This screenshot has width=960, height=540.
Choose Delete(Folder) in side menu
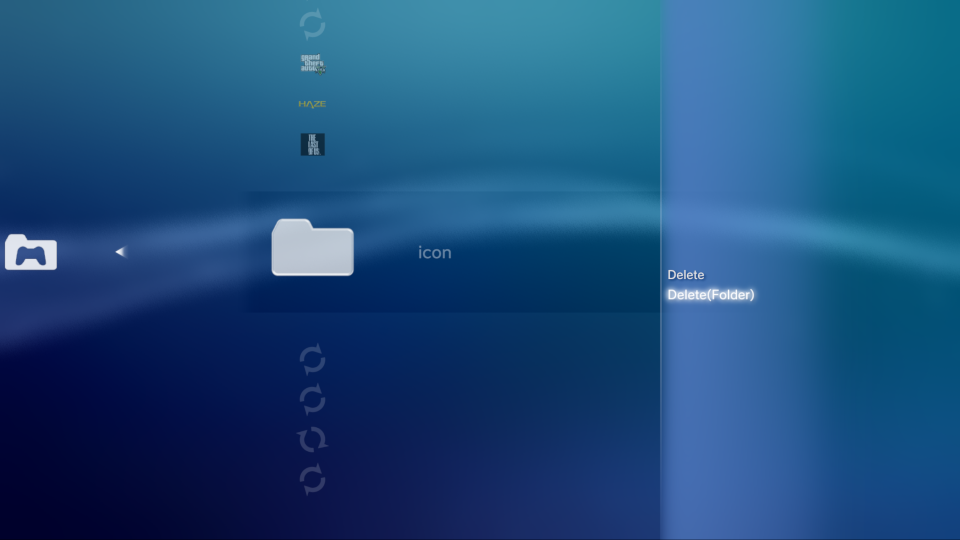[x=711, y=295]
